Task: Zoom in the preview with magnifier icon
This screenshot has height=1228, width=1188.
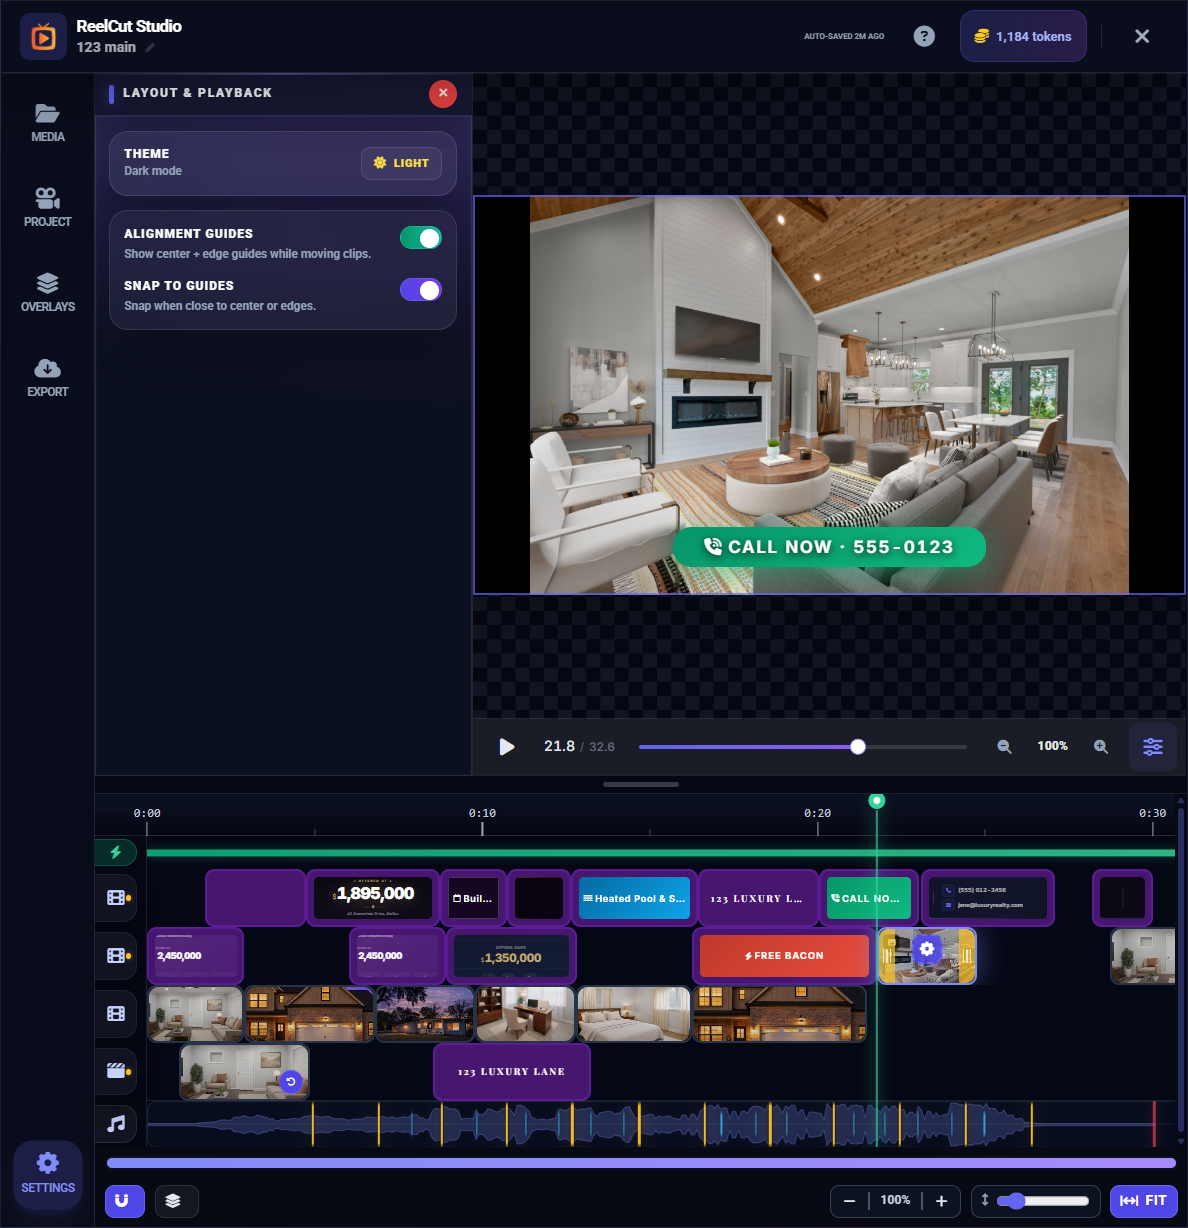Action: point(1101,747)
